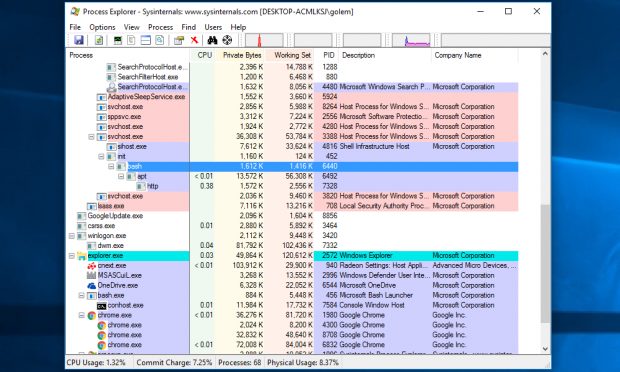The width and height of the screenshot is (620, 372).
Task: Click the explorer.exe folder icon
Action: point(81,256)
